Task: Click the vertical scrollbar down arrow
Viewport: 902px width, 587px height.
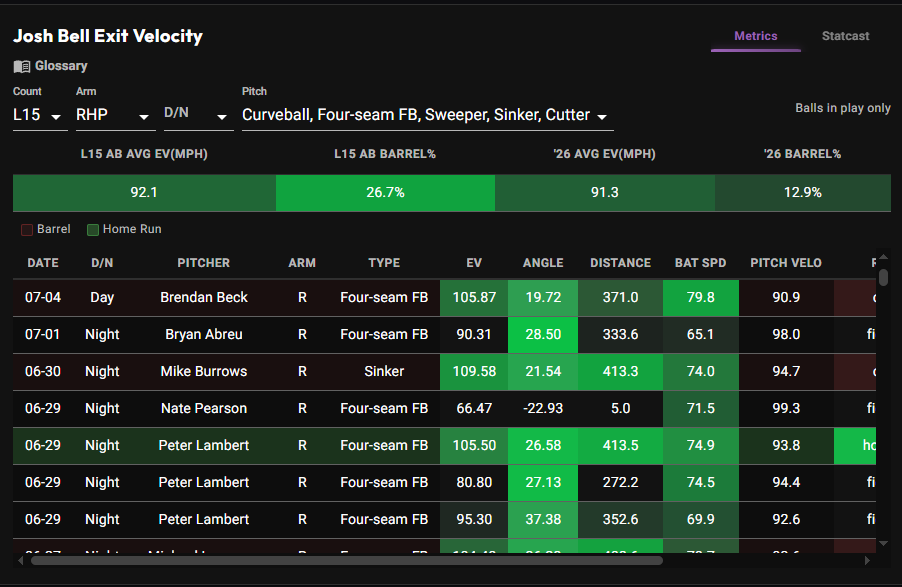Action: point(884,543)
